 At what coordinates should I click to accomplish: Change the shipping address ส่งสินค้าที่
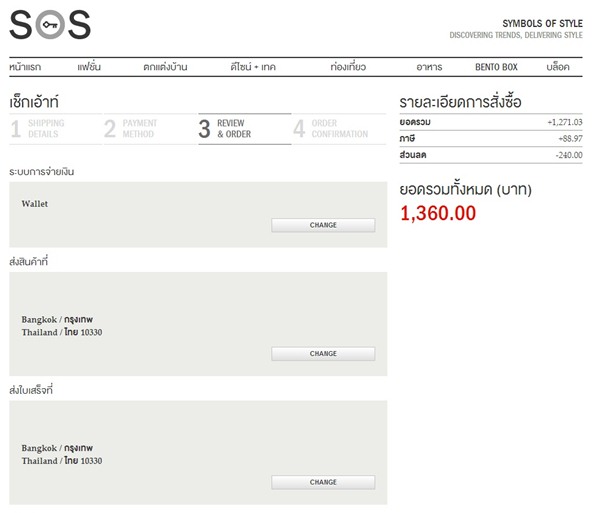[x=323, y=354]
